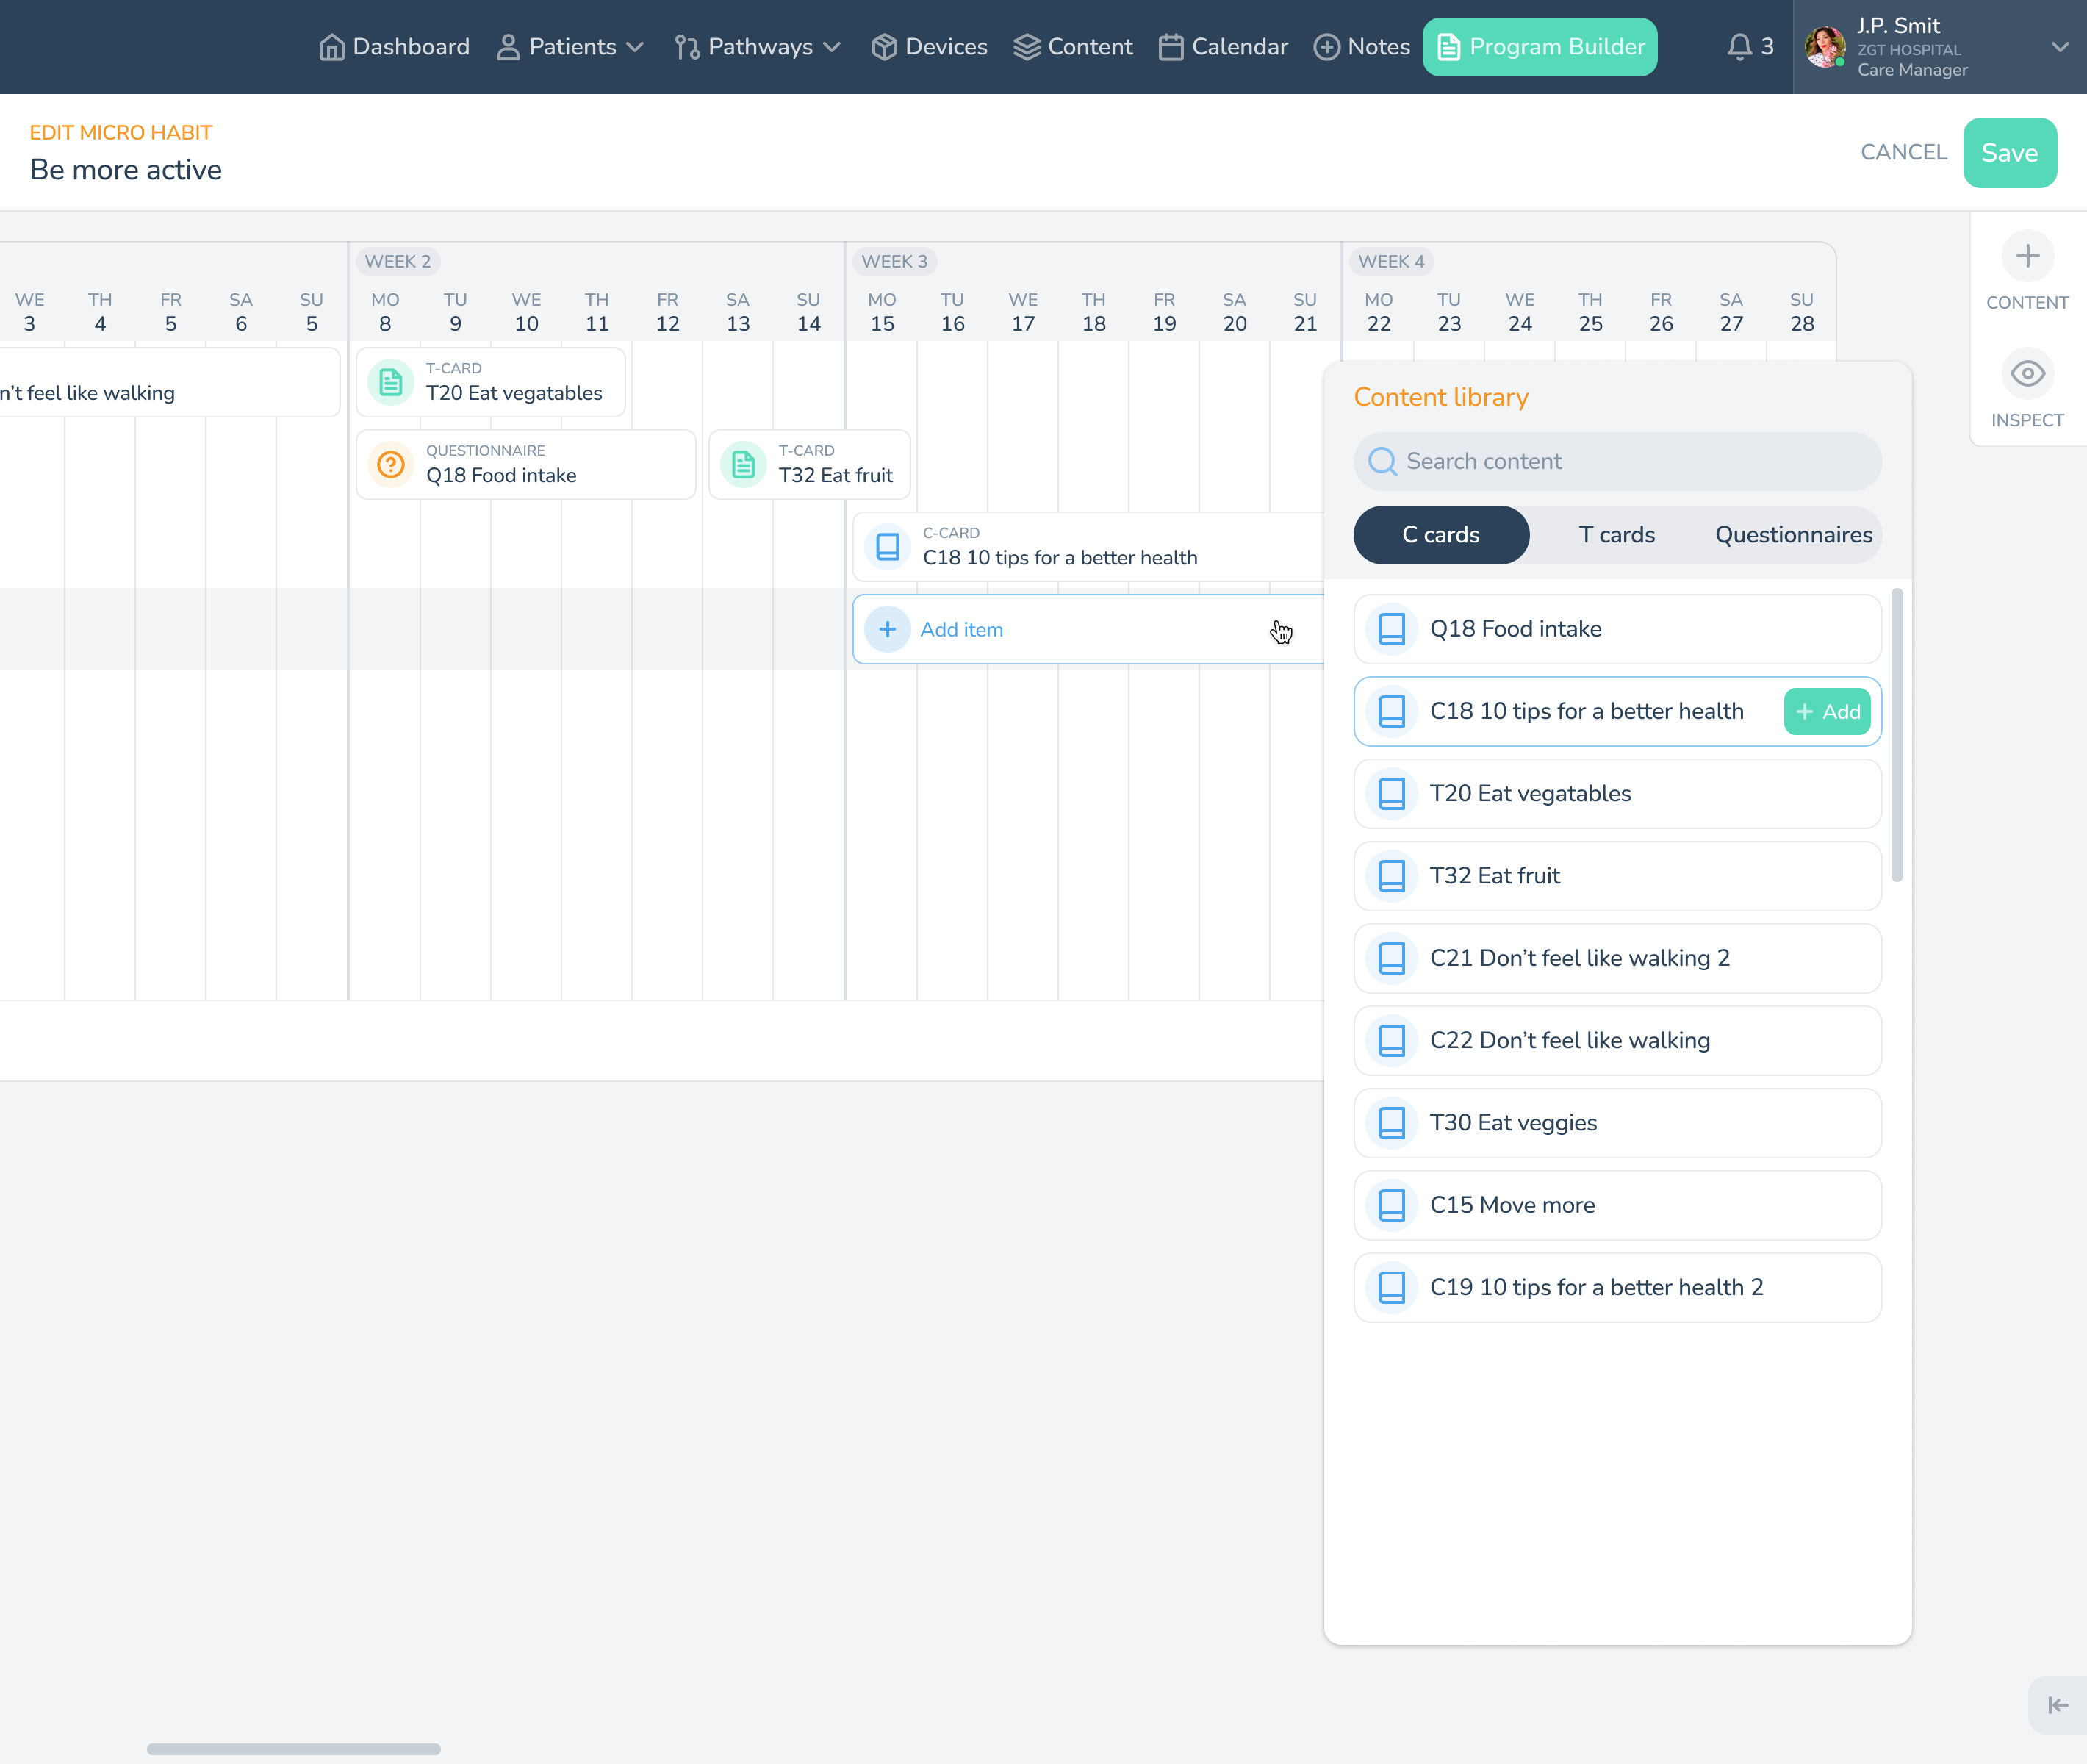Open the Content plus icon in sidebar
This screenshot has width=2087, height=1764.
[2027, 257]
